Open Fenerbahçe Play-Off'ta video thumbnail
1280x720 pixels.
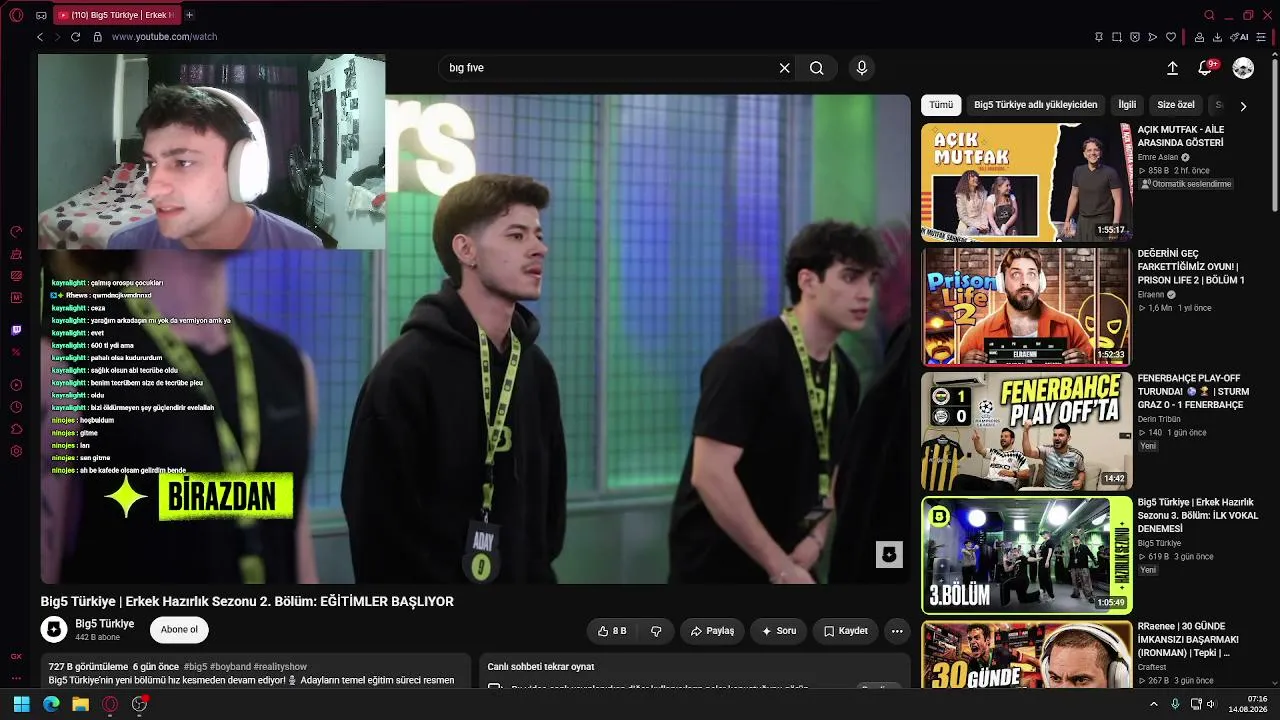click(x=1026, y=431)
